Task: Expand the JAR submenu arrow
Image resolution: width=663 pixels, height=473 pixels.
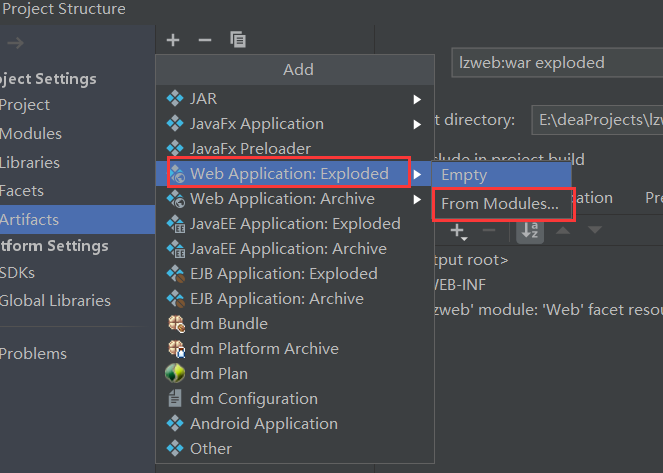Action: [x=417, y=99]
